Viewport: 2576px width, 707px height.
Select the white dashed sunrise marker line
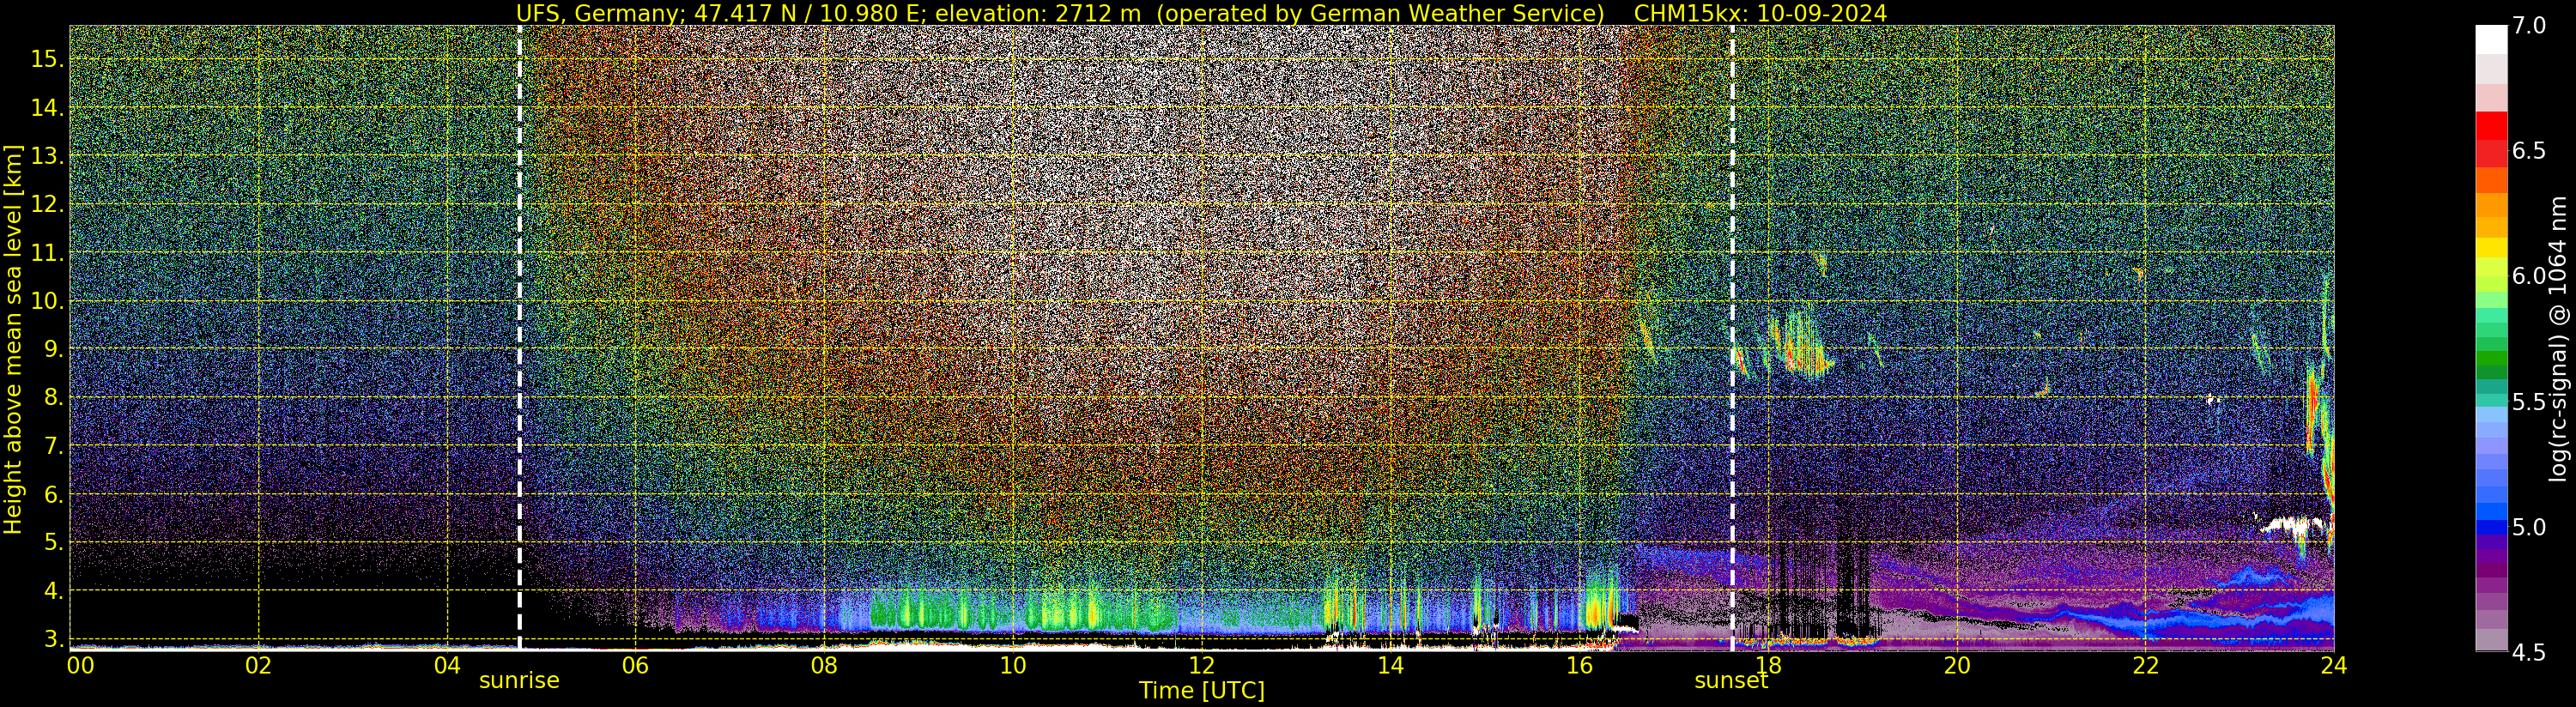tap(520, 338)
